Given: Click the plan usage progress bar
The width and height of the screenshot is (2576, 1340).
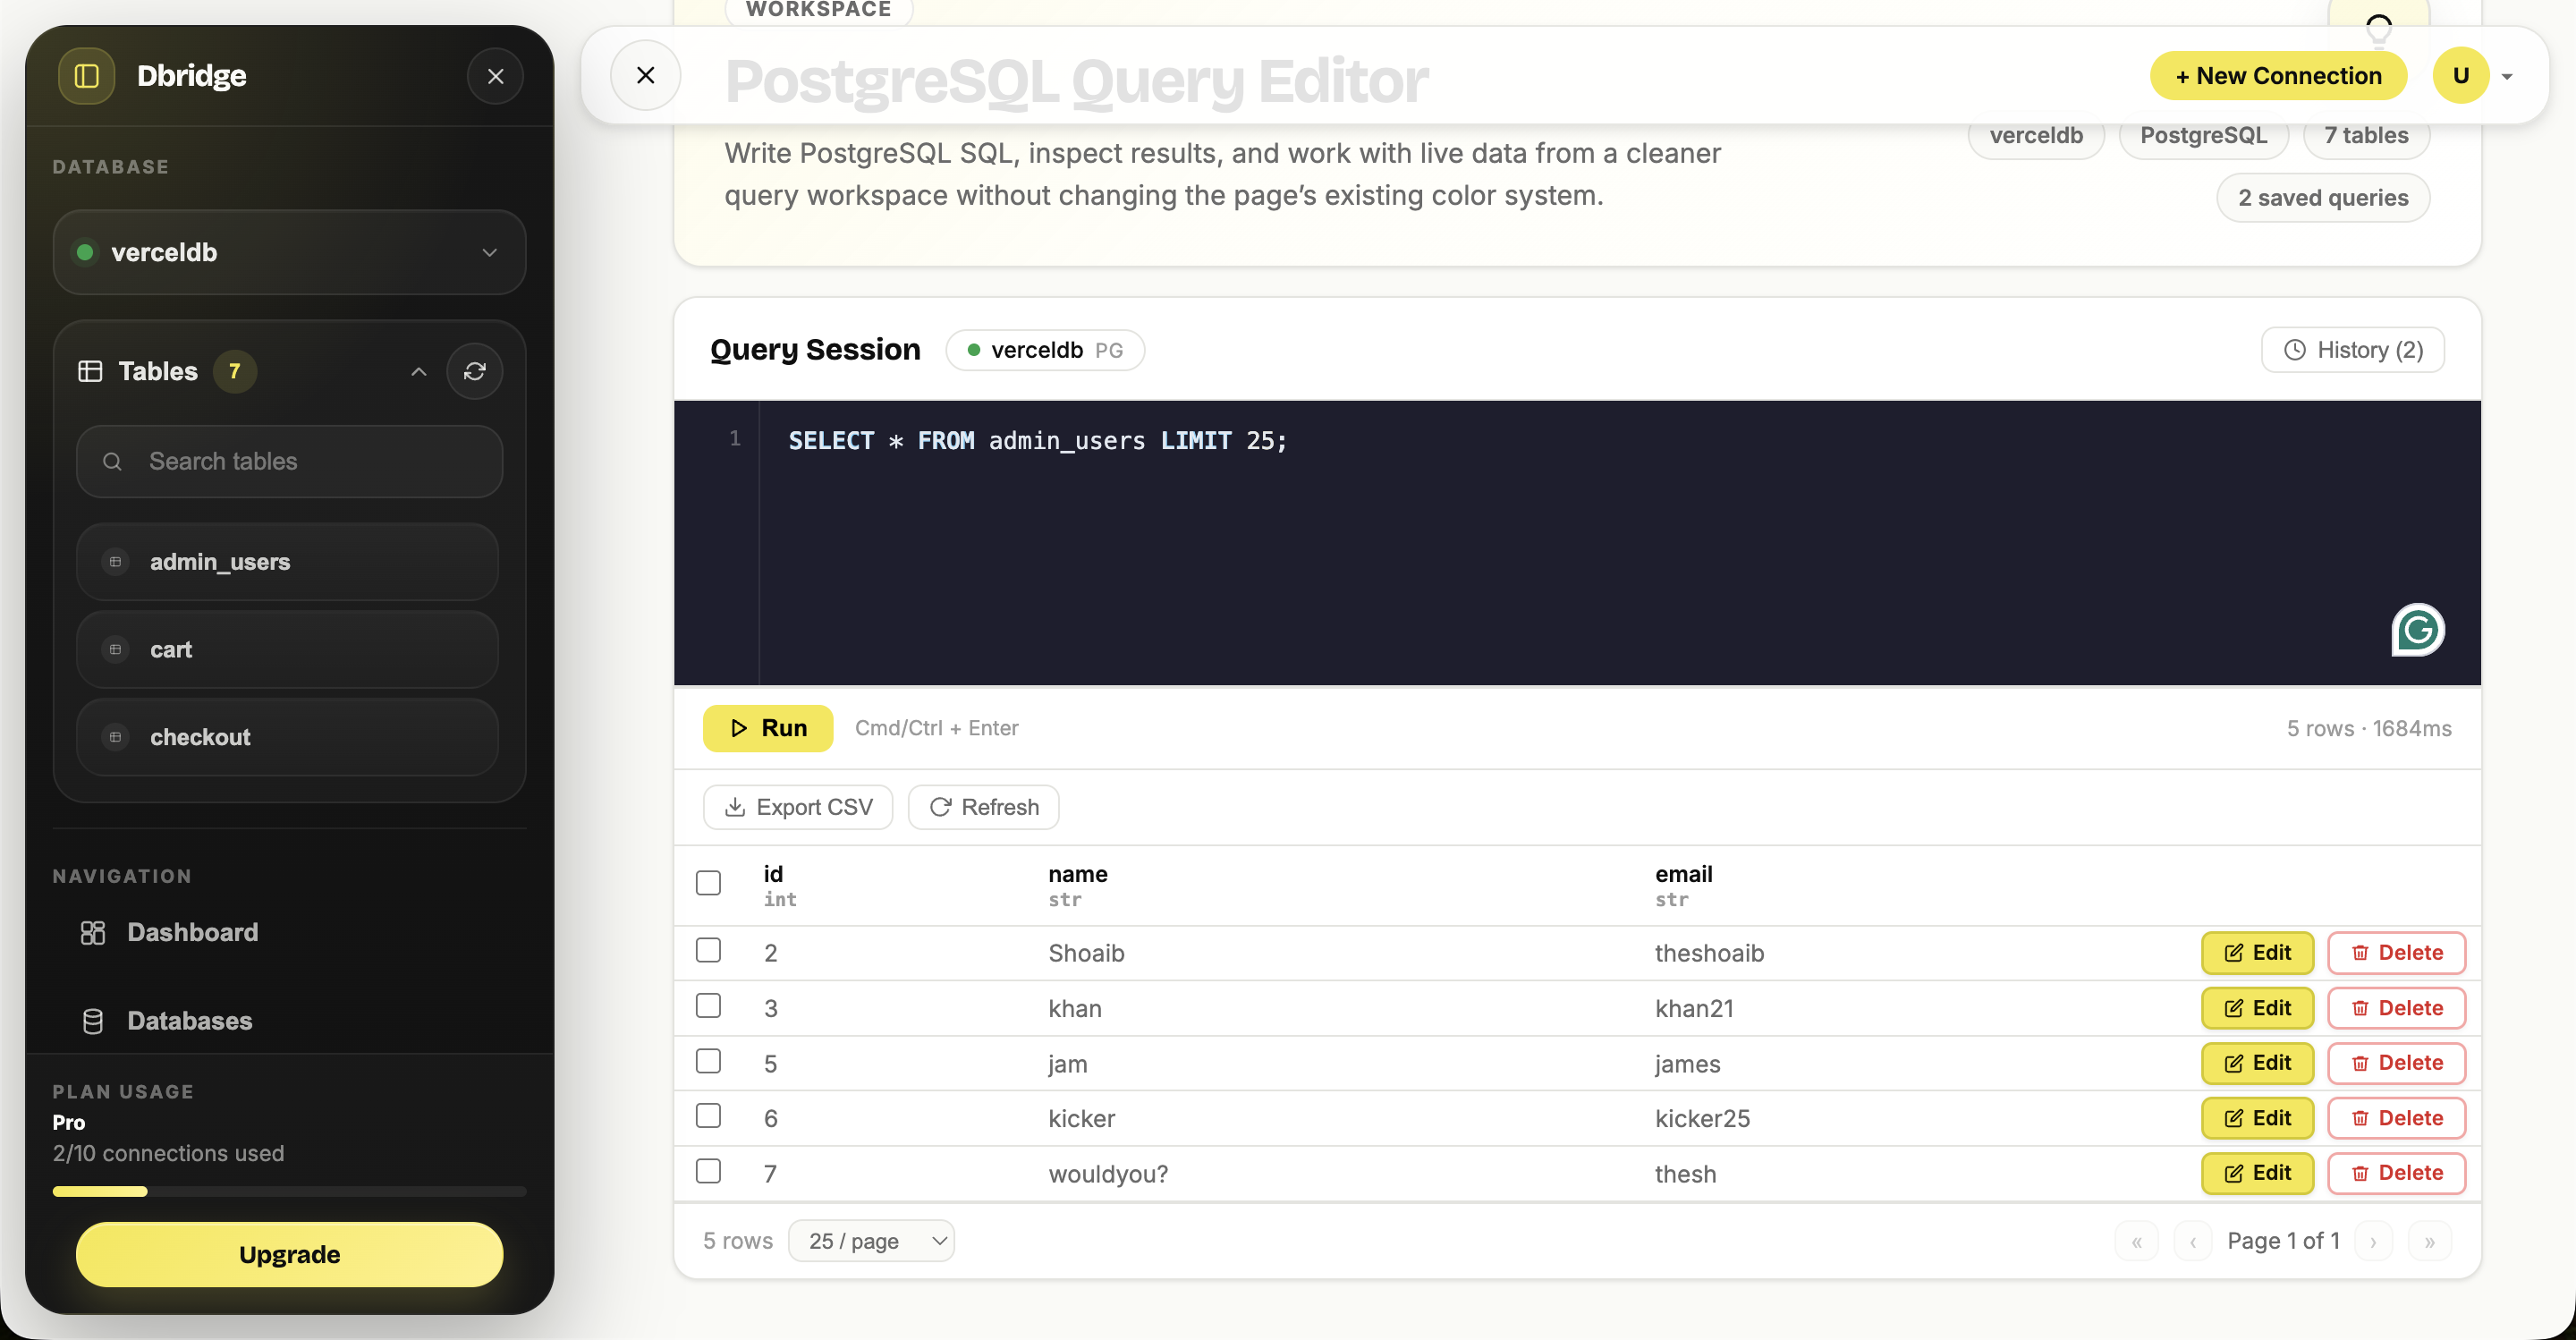Looking at the screenshot, I should point(289,1191).
